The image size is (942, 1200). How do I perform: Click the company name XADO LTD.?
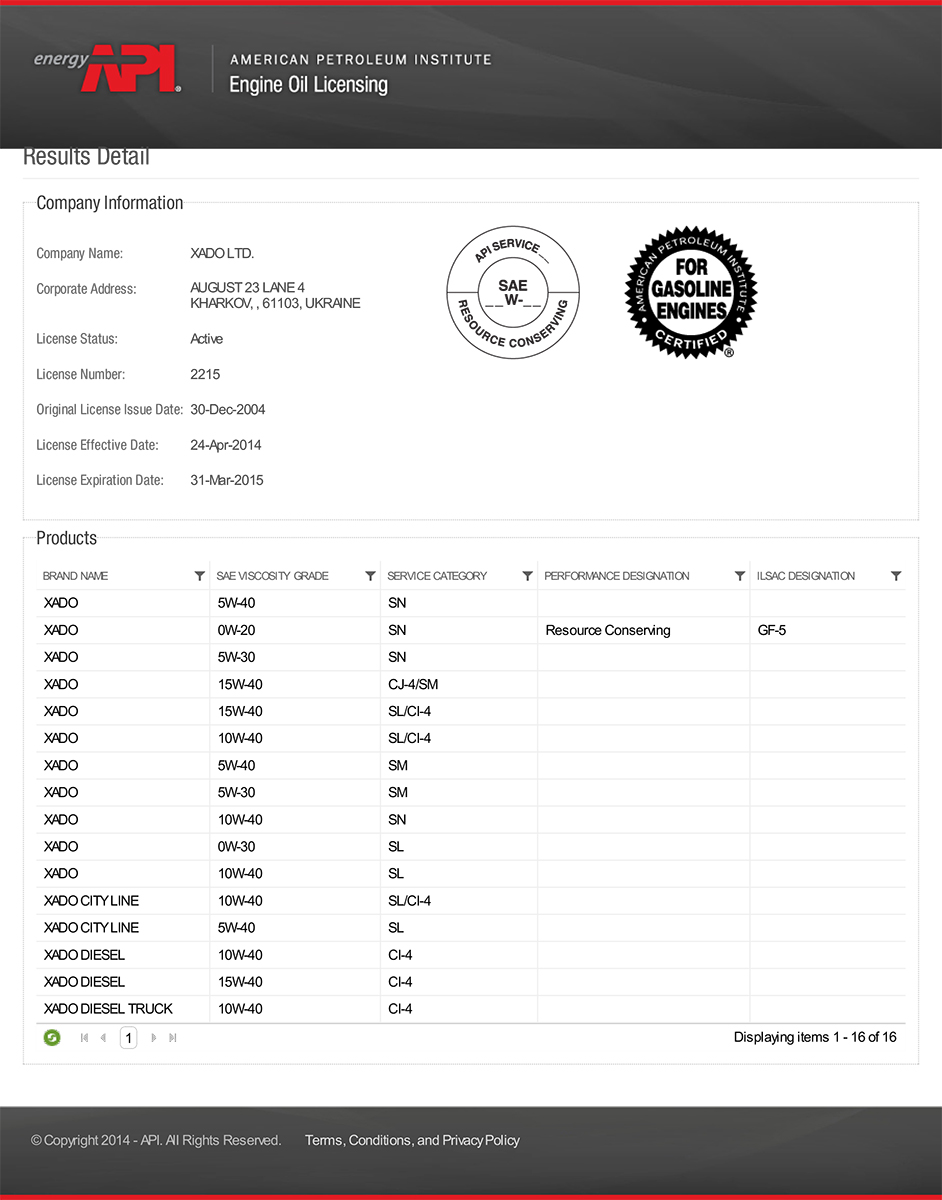[222, 253]
